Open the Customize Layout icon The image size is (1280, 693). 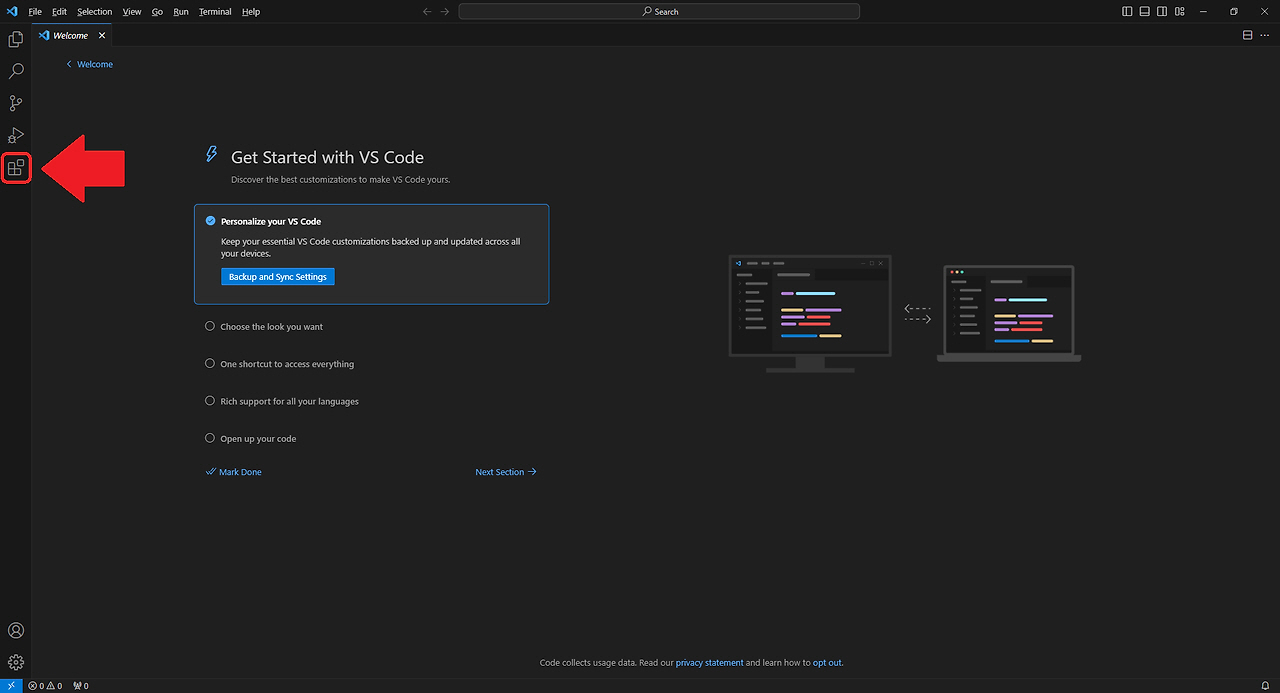[x=1180, y=11]
